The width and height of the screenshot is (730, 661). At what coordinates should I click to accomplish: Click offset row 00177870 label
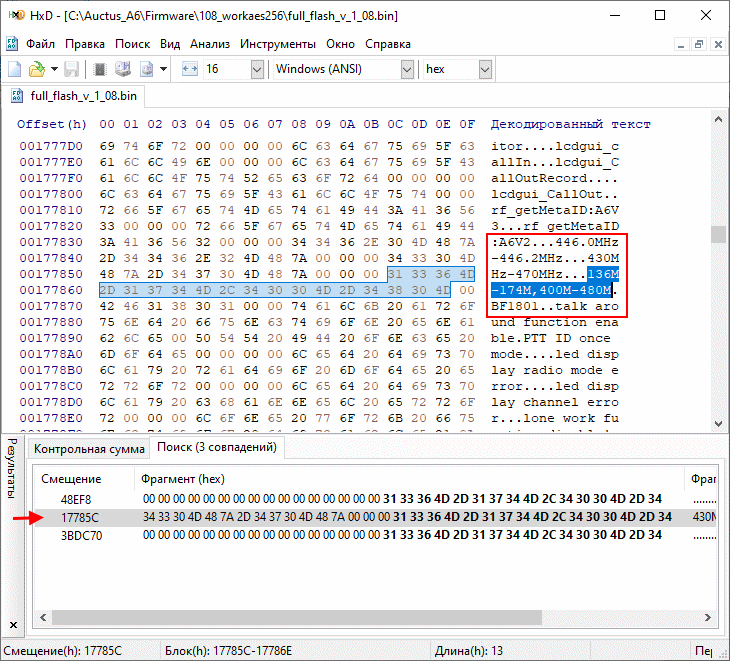pos(51,306)
